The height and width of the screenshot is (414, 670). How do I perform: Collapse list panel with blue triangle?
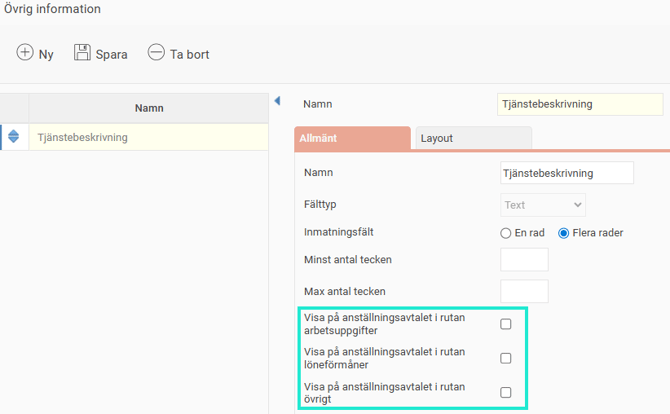pyautogui.click(x=277, y=102)
